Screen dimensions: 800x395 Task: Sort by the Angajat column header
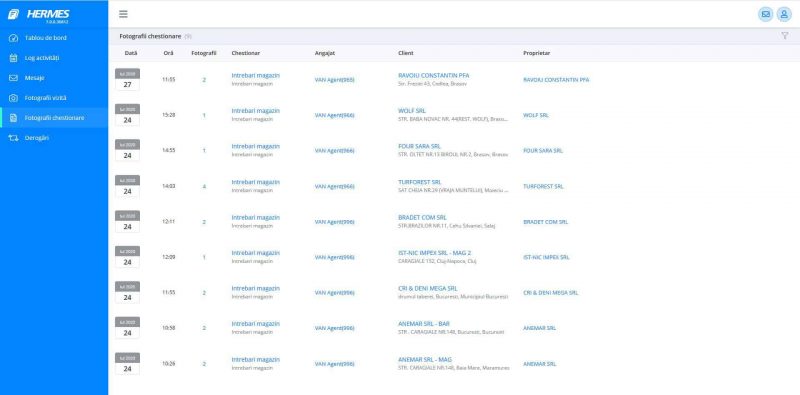(325, 53)
